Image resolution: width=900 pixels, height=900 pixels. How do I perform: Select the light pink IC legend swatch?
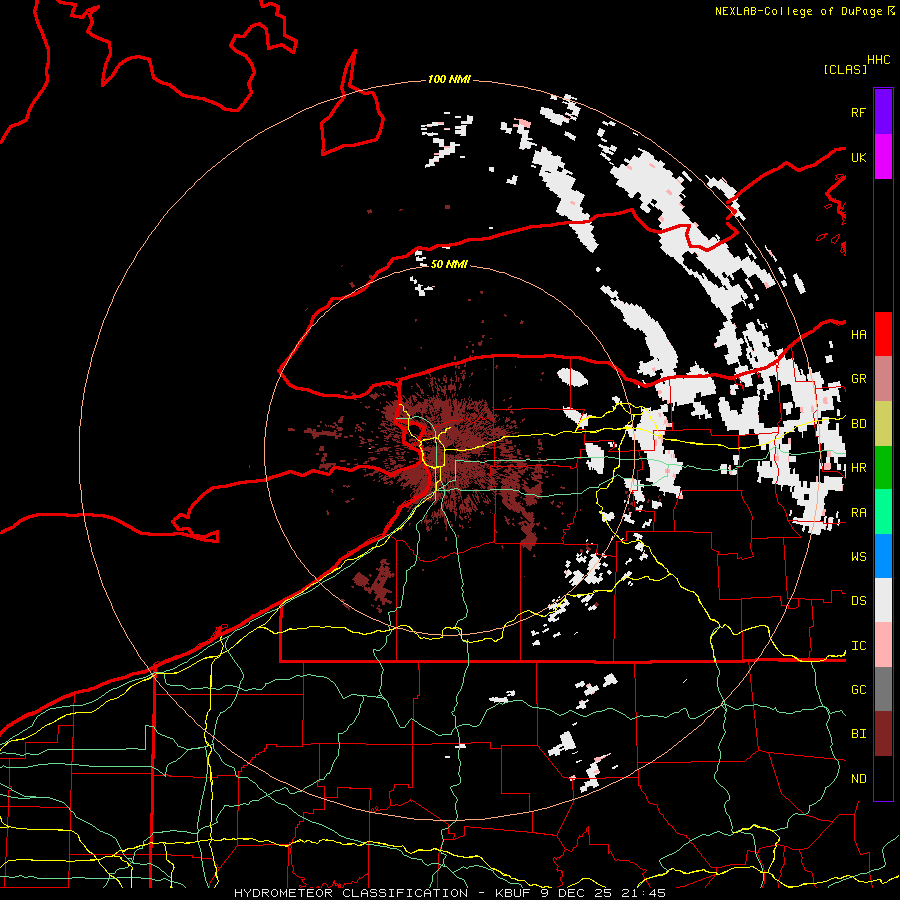[883, 645]
